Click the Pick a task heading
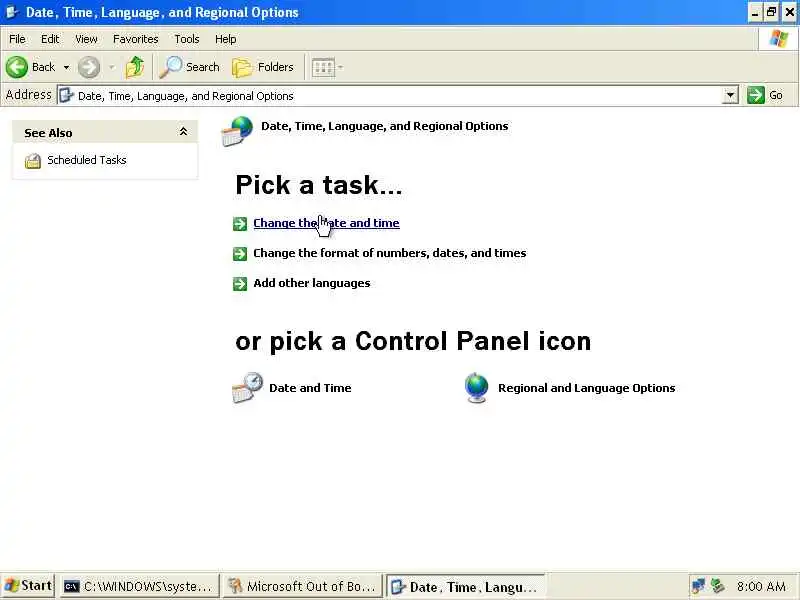 coord(319,185)
